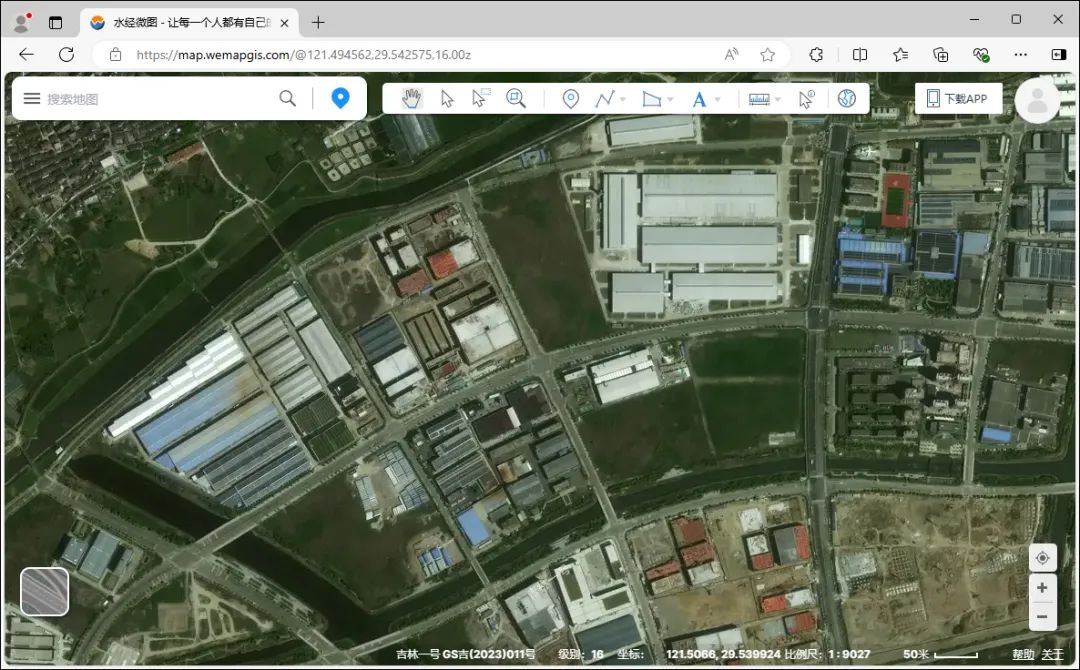Viewport: 1080px width, 670px height.
Task: Choose the text annotation A tool
Action: [698, 99]
